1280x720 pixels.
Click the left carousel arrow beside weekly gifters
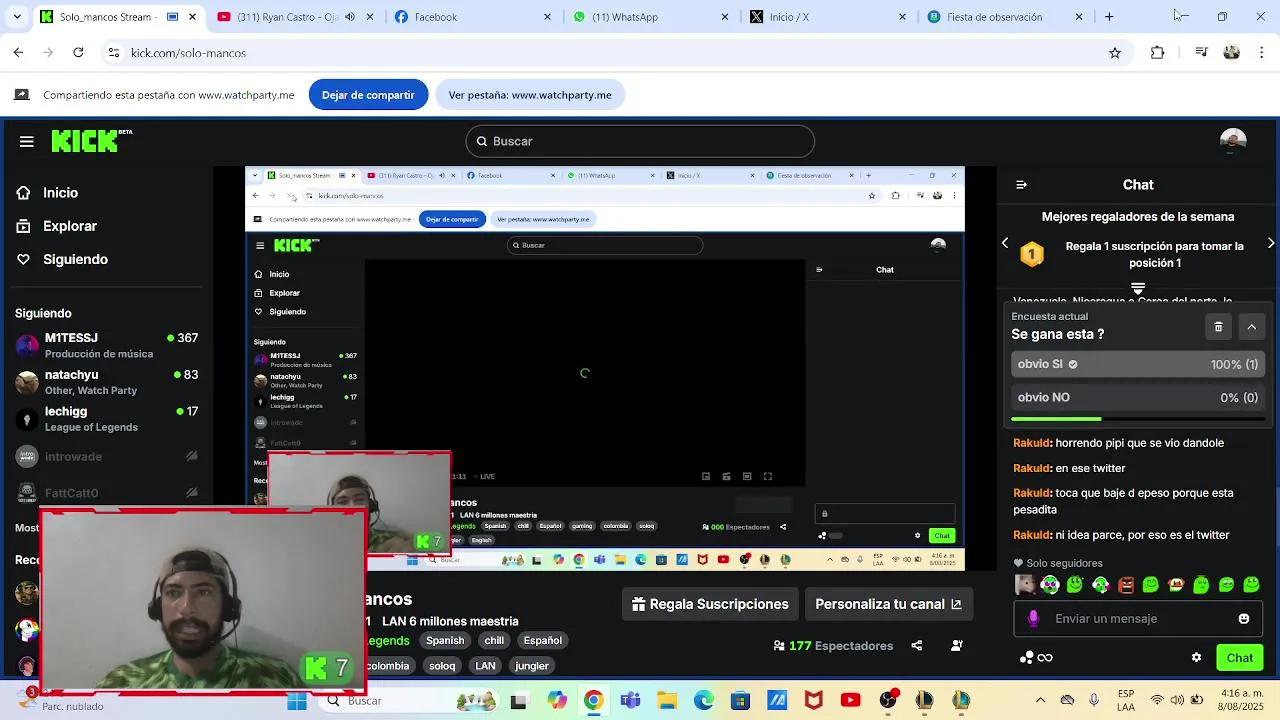pos(1005,242)
